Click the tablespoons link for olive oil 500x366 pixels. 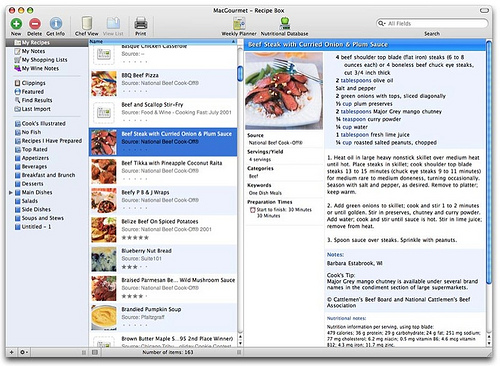tap(356, 80)
